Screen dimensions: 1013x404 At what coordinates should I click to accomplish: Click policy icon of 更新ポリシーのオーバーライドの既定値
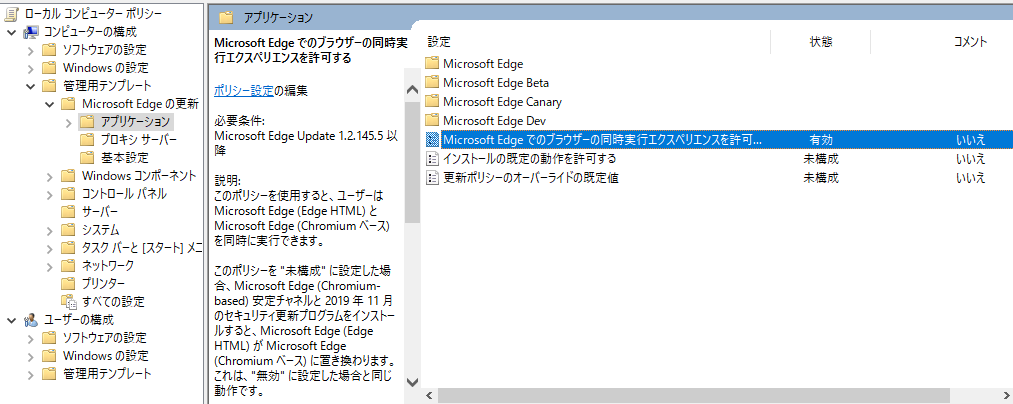(433, 178)
